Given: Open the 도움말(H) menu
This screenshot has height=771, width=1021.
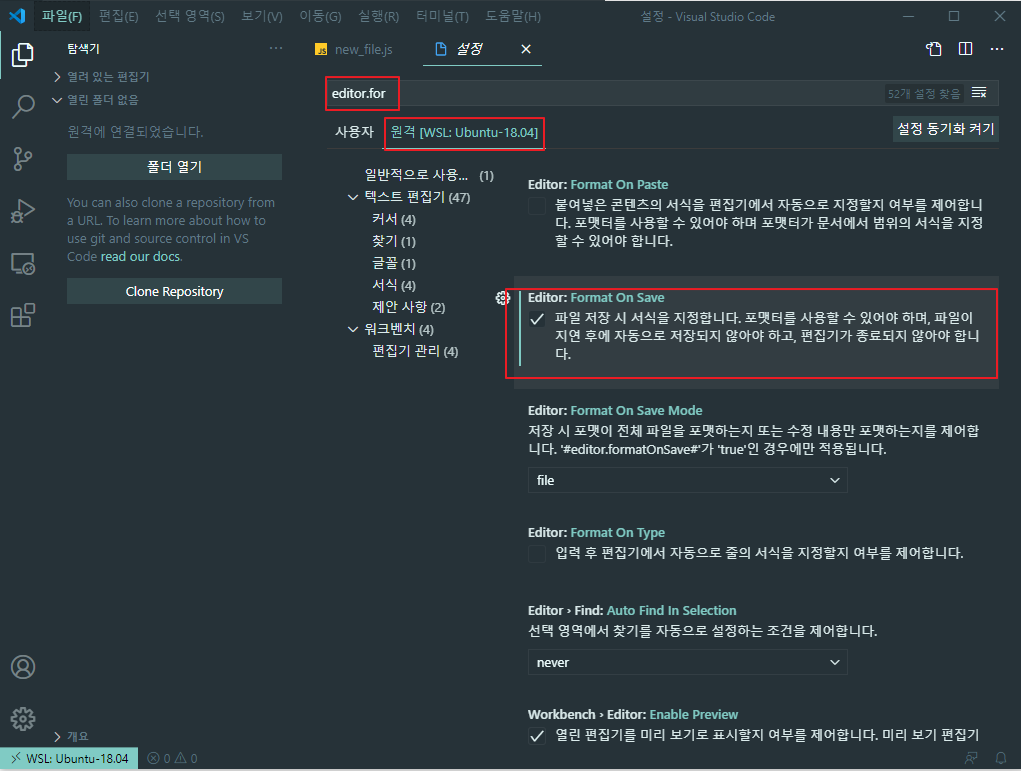Looking at the screenshot, I should click(513, 16).
